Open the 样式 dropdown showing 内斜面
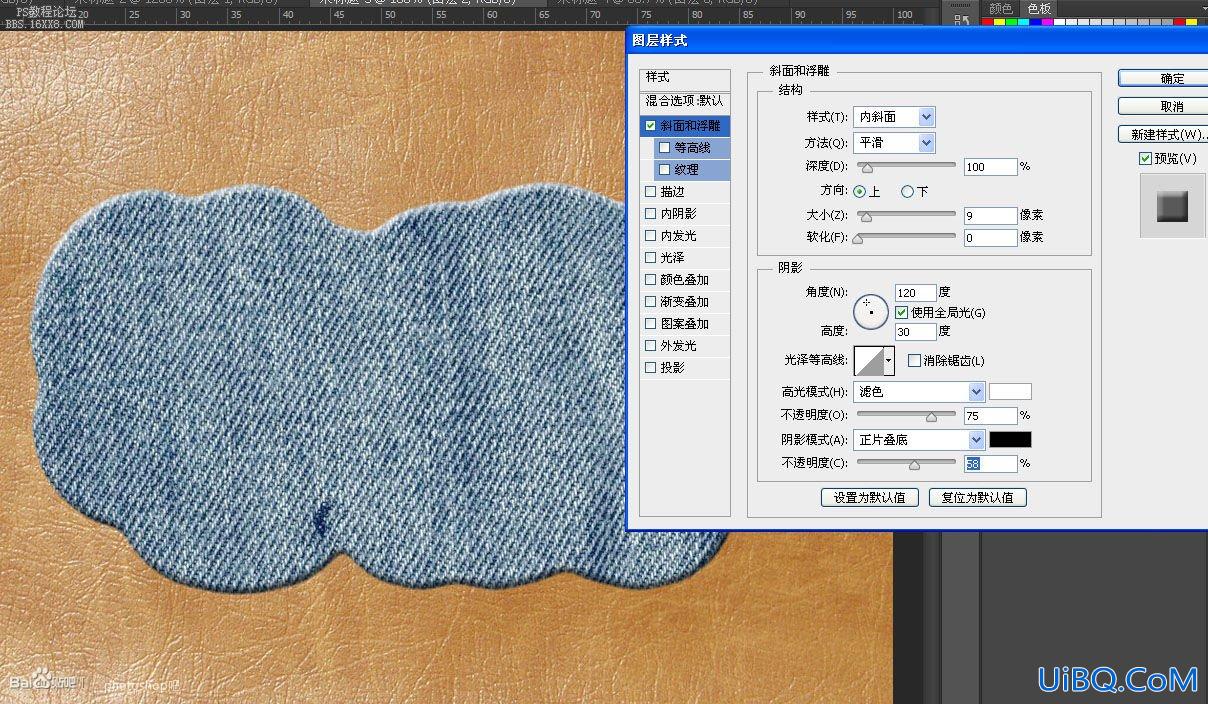This screenshot has width=1208, height=704. tap(894, 117)
